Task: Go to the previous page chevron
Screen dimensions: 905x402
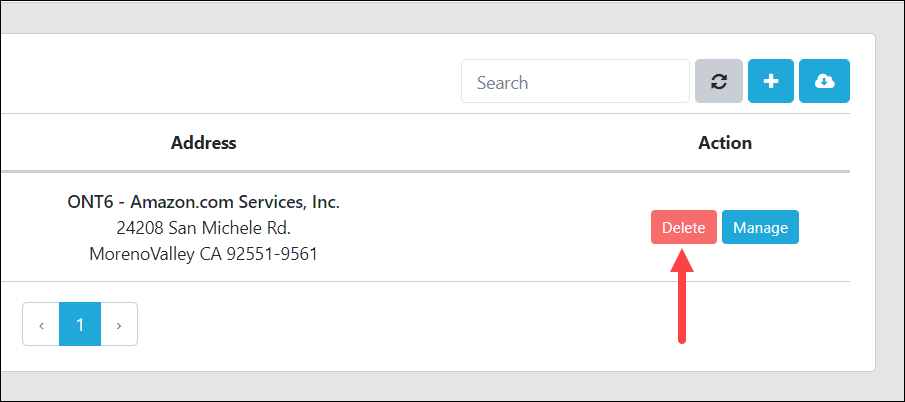Action: coord(41,324)
